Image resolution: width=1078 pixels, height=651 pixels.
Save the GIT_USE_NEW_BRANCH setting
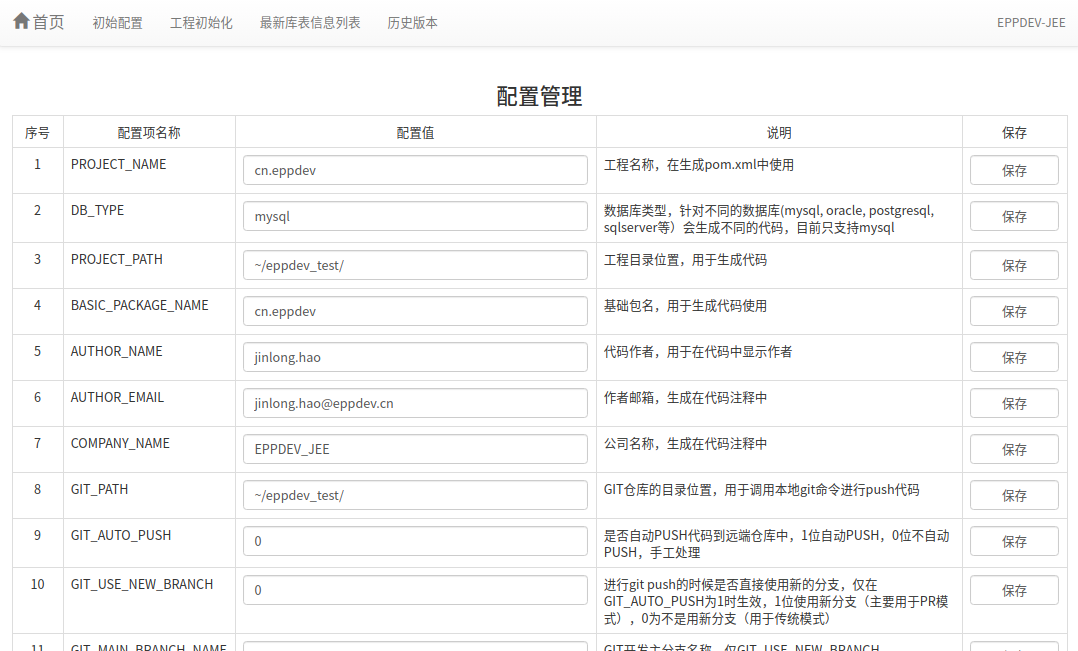pyautogui.click(x=1013, y=591)
